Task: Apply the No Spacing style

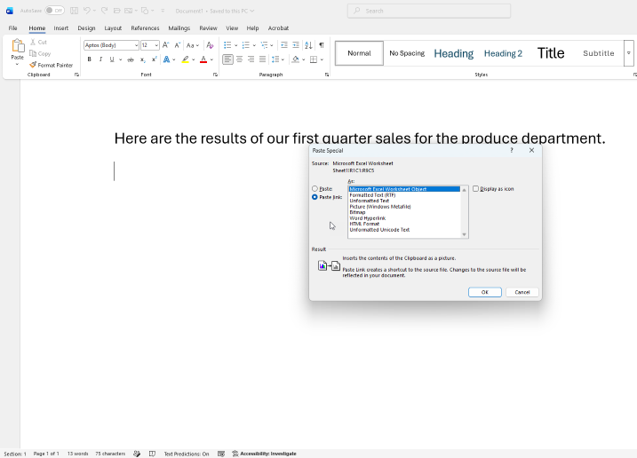Action: (x=407, y=53)
